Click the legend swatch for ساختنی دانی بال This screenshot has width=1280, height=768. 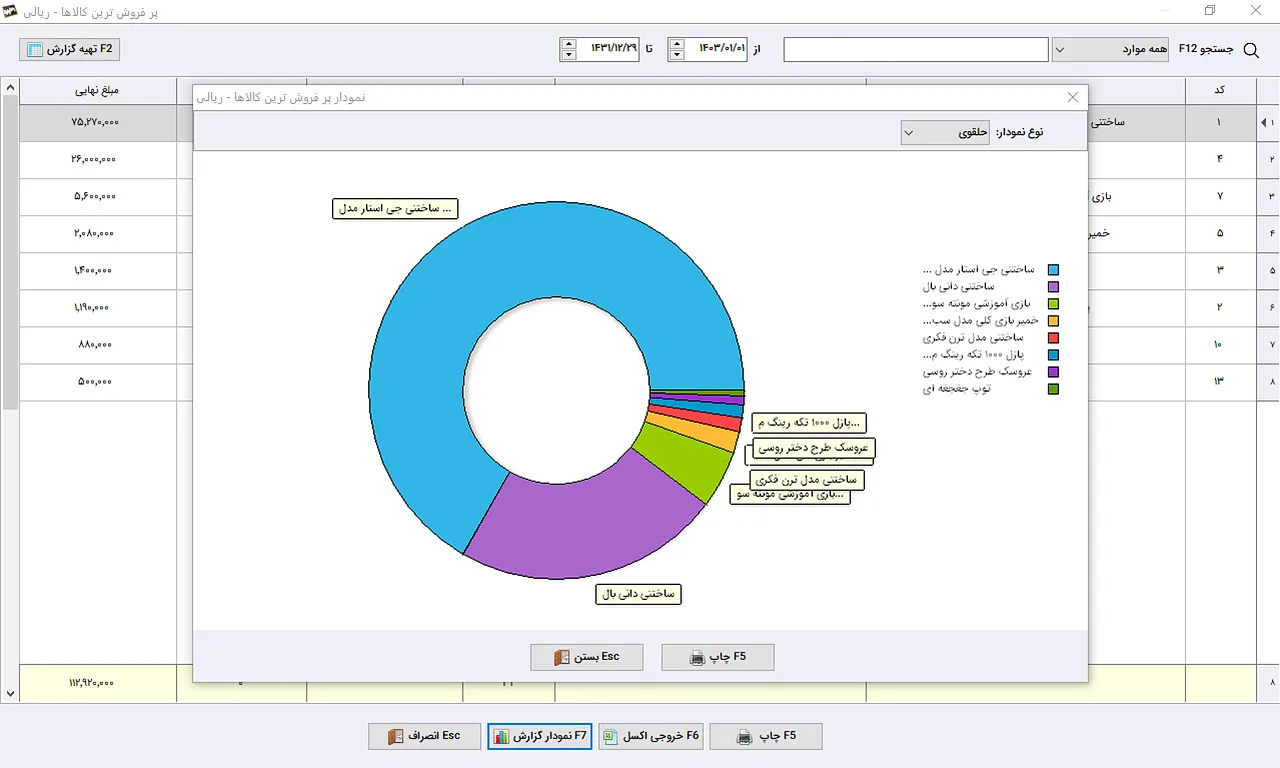tap(1053, 287)
